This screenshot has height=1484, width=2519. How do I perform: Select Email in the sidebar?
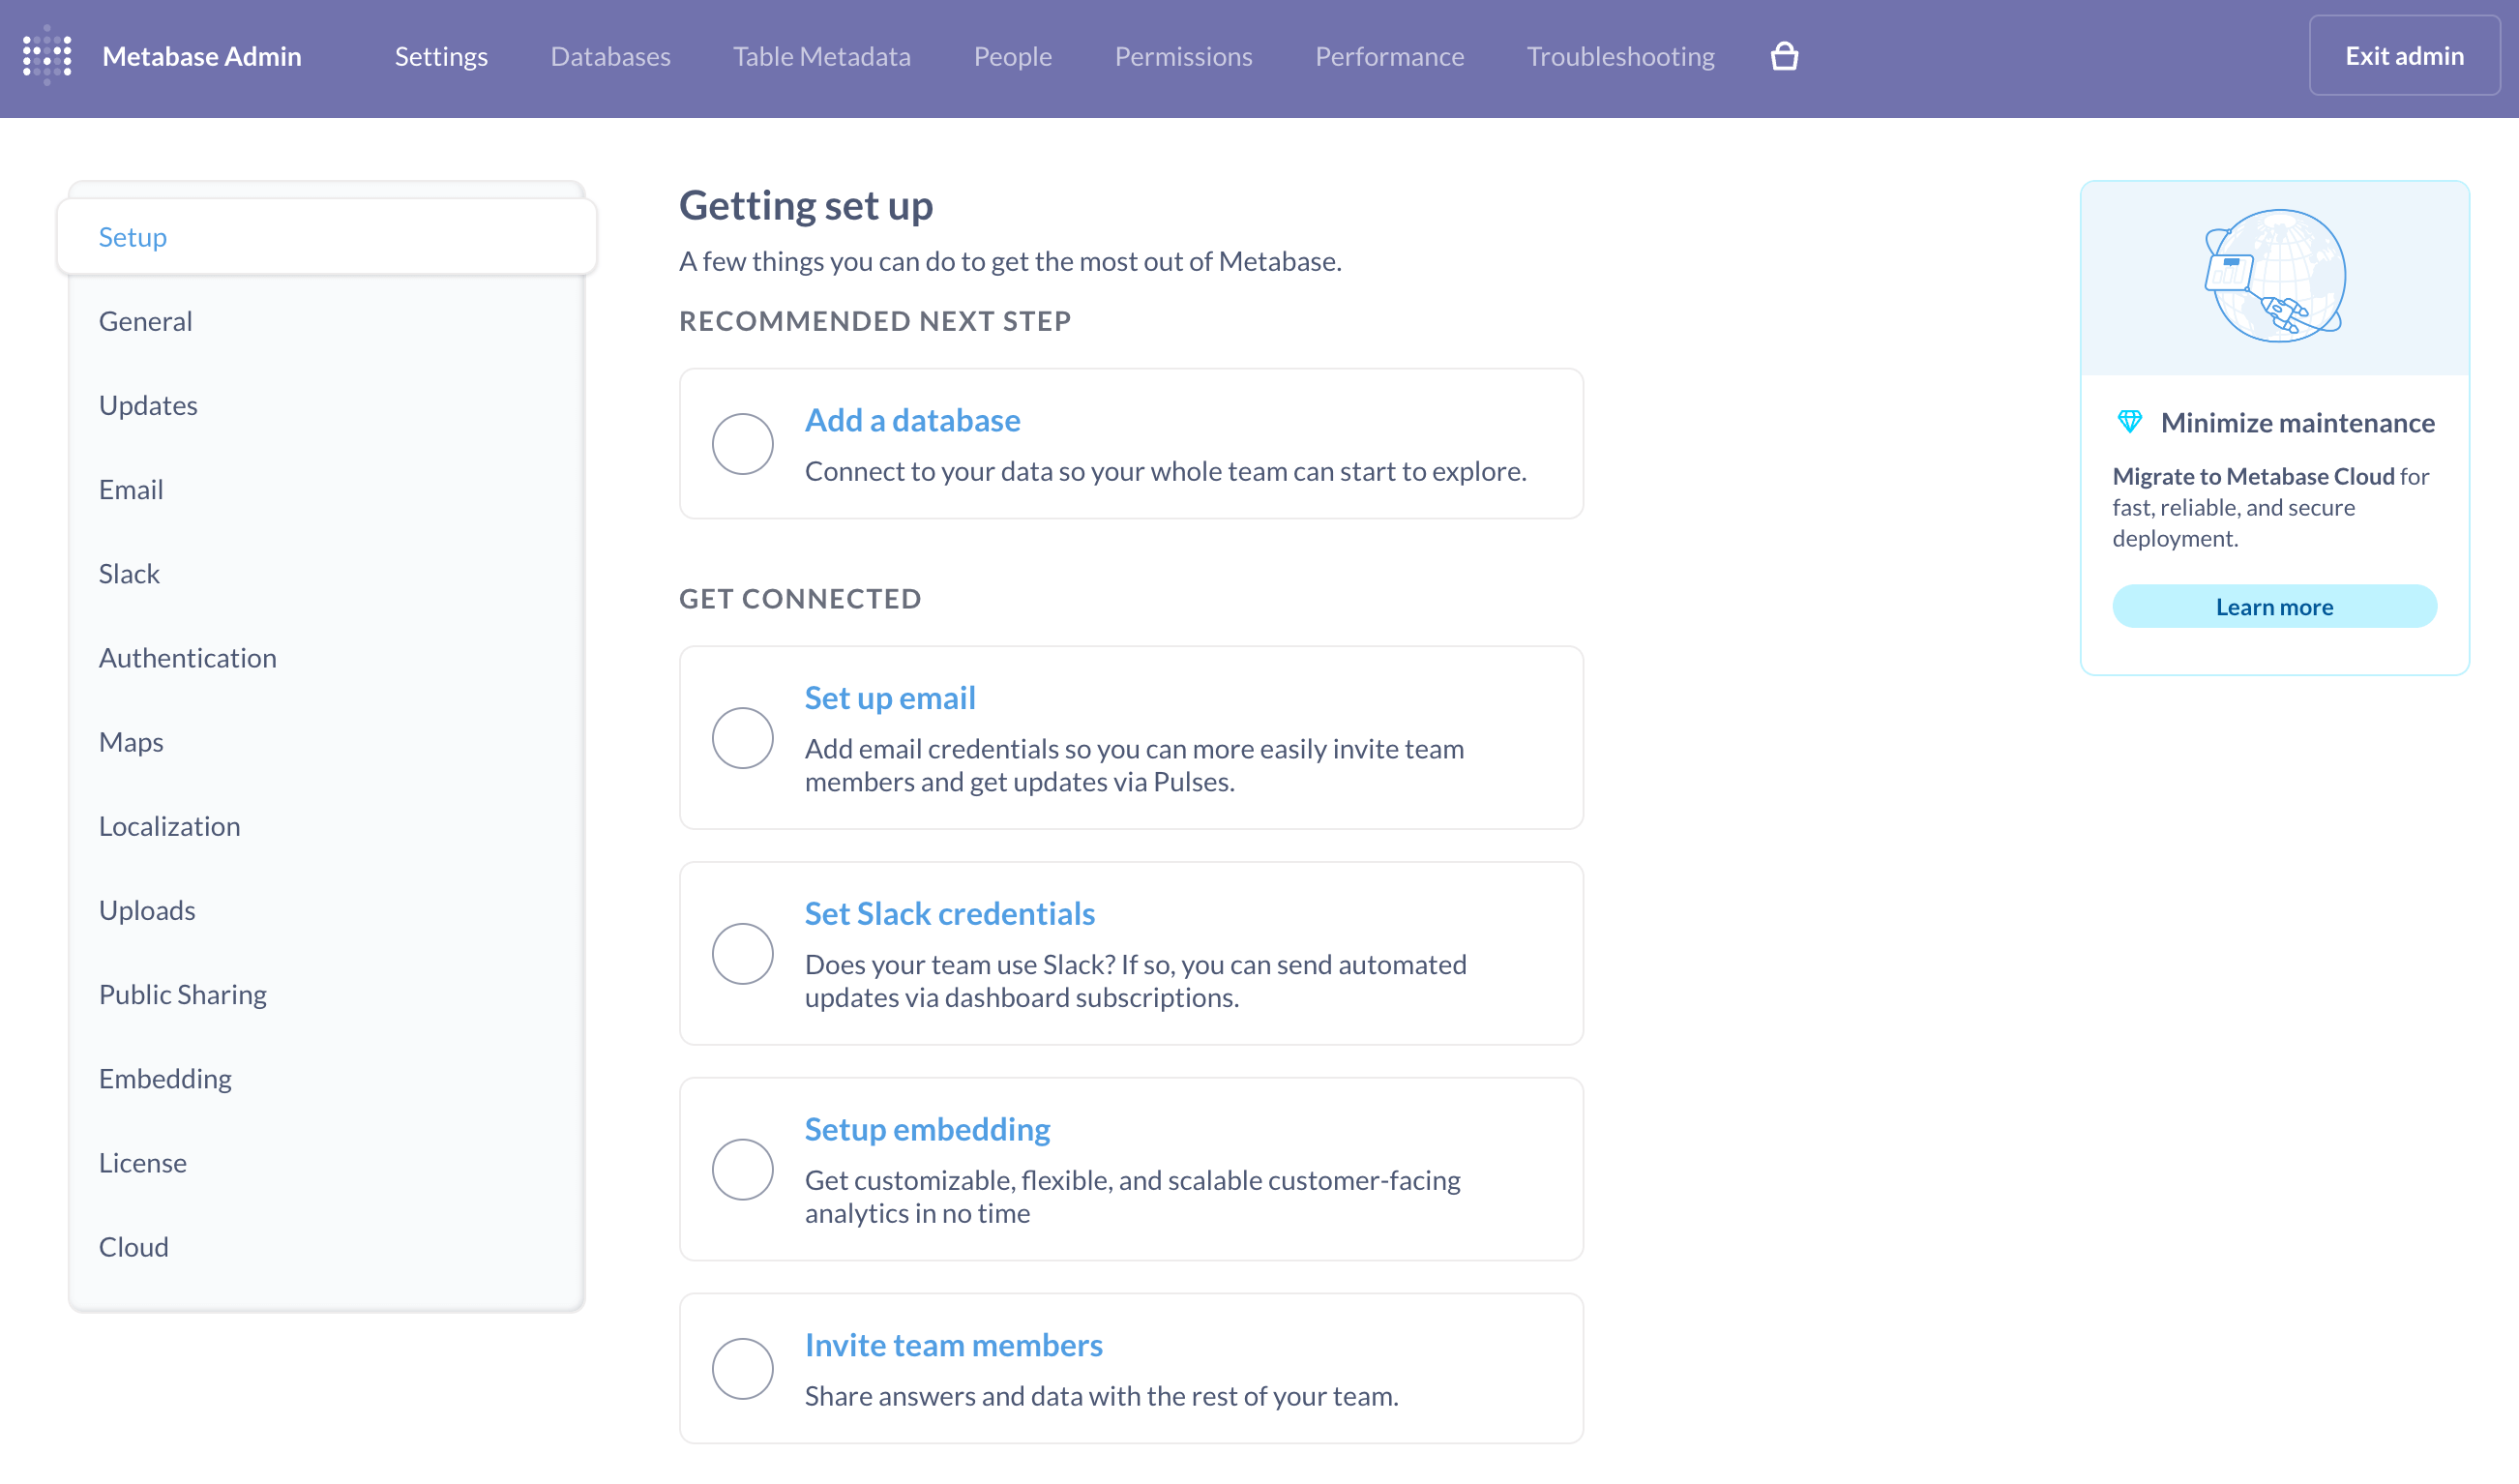click(x=327, y=489)
